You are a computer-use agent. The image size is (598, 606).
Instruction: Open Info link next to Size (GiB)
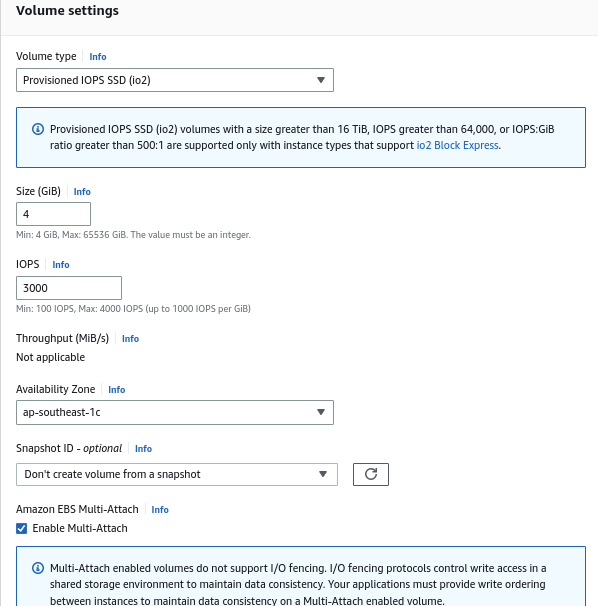tap(82, 192)
